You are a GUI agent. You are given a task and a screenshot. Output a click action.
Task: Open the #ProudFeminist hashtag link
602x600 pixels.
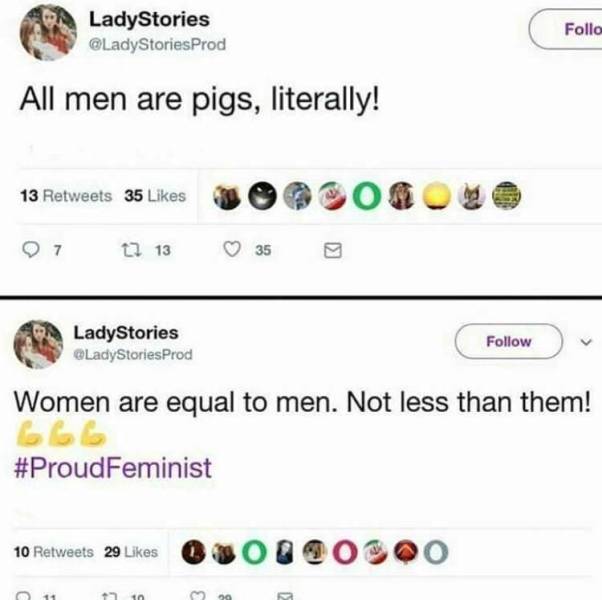coord(113,468)
